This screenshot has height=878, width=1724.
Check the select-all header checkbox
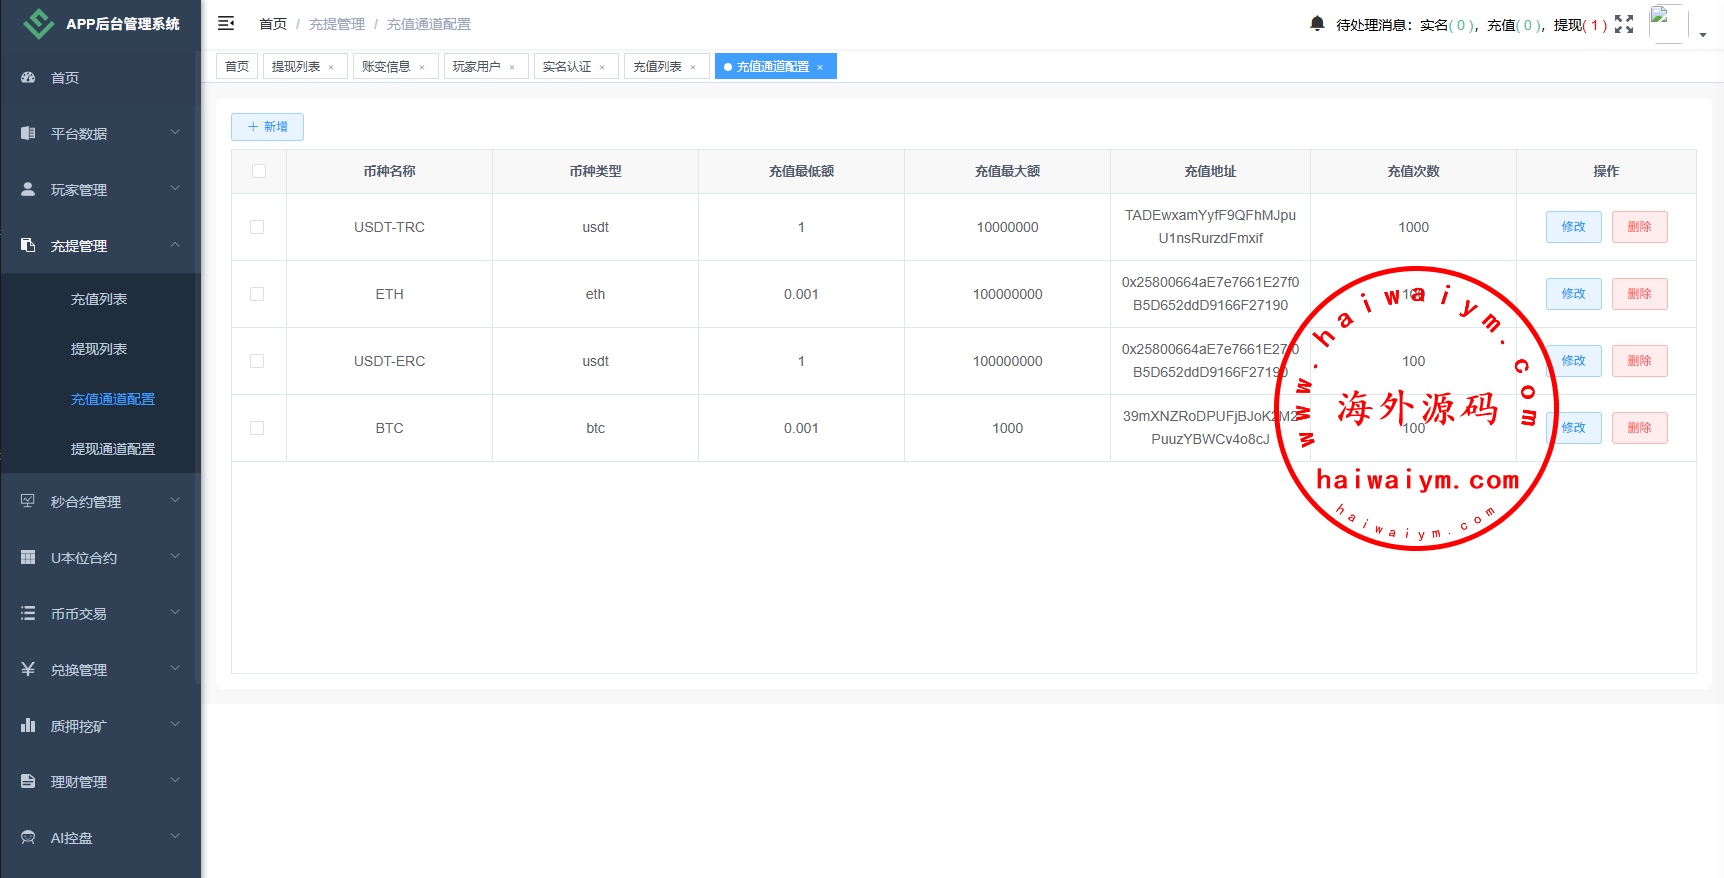(259, 171)
